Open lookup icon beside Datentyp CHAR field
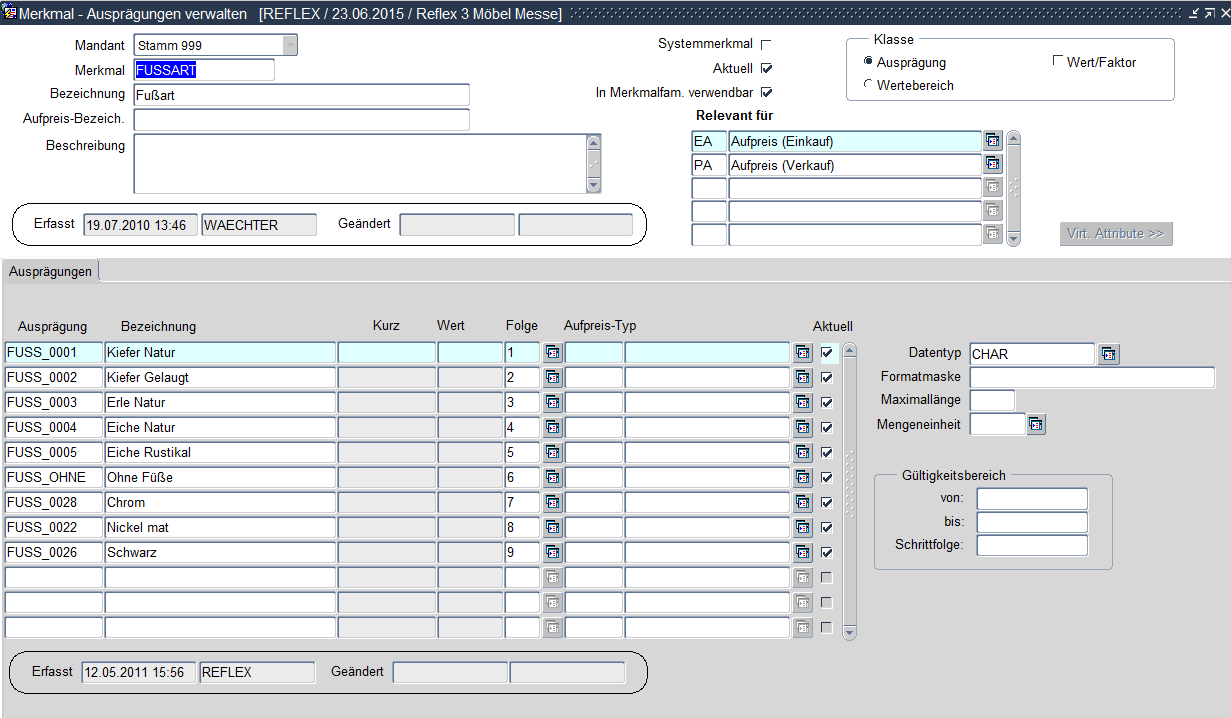Screen dimensions: 1231x718 [1108, 354]
